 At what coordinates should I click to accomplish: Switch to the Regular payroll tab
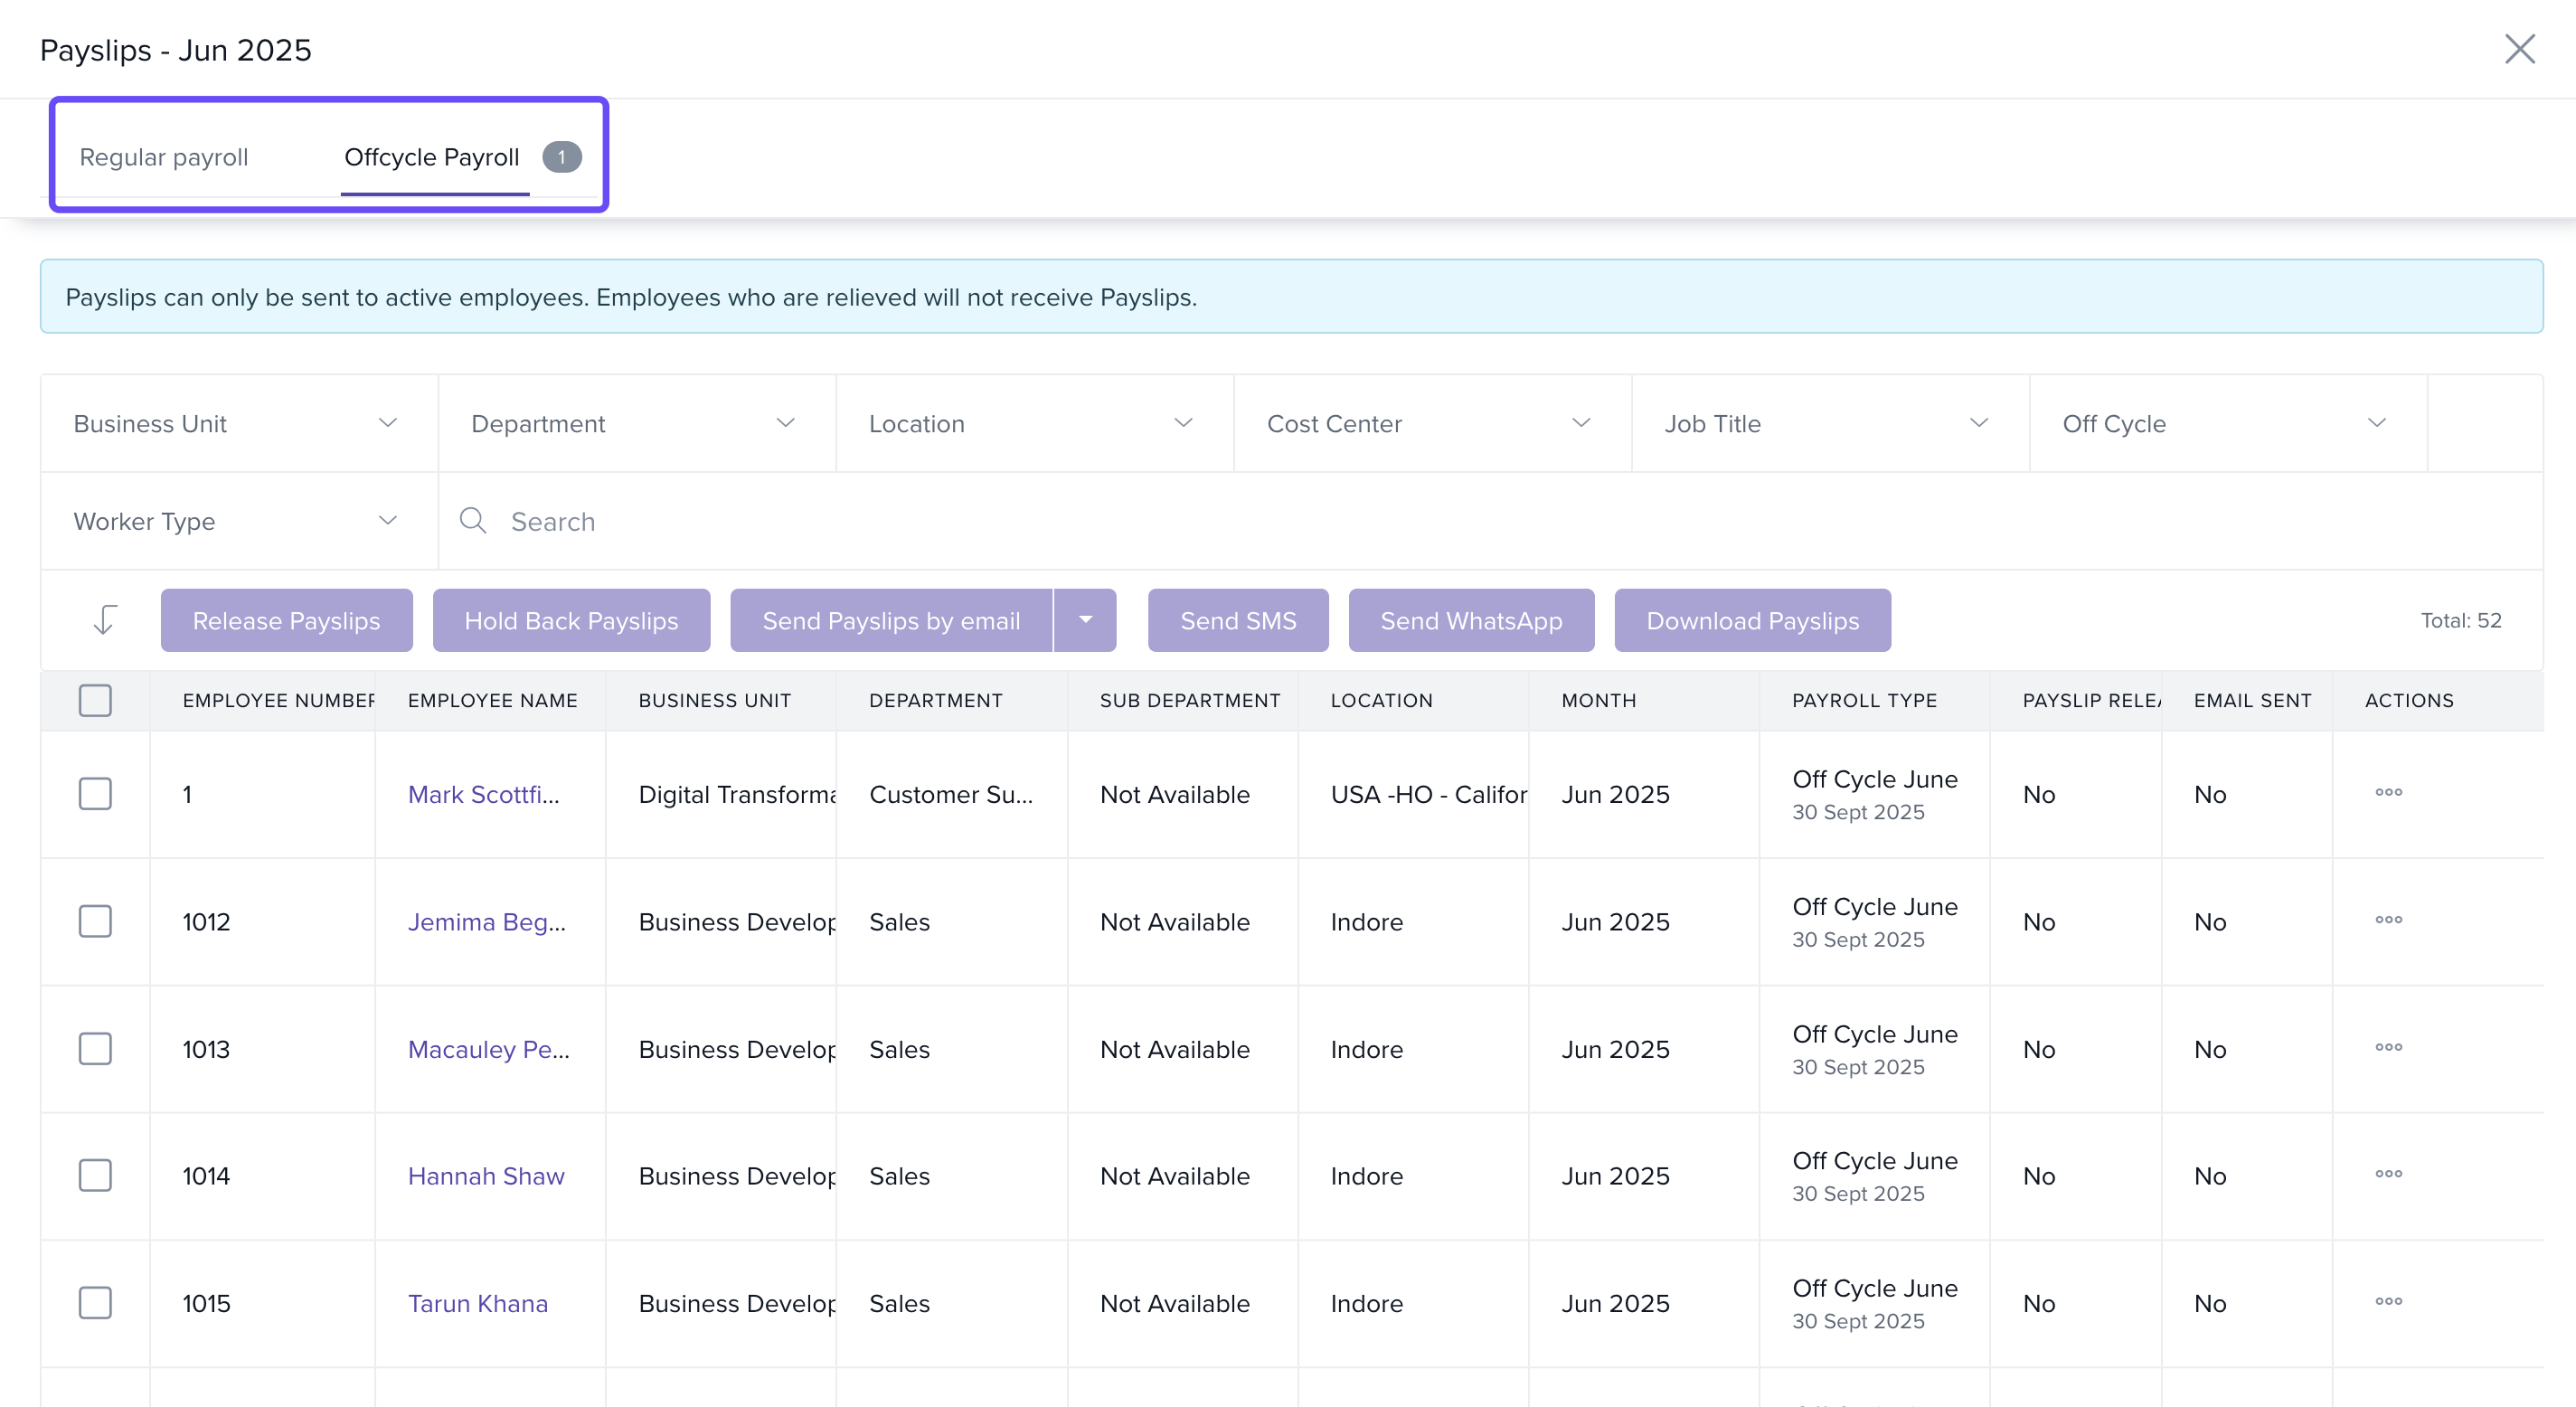[164, 157]
